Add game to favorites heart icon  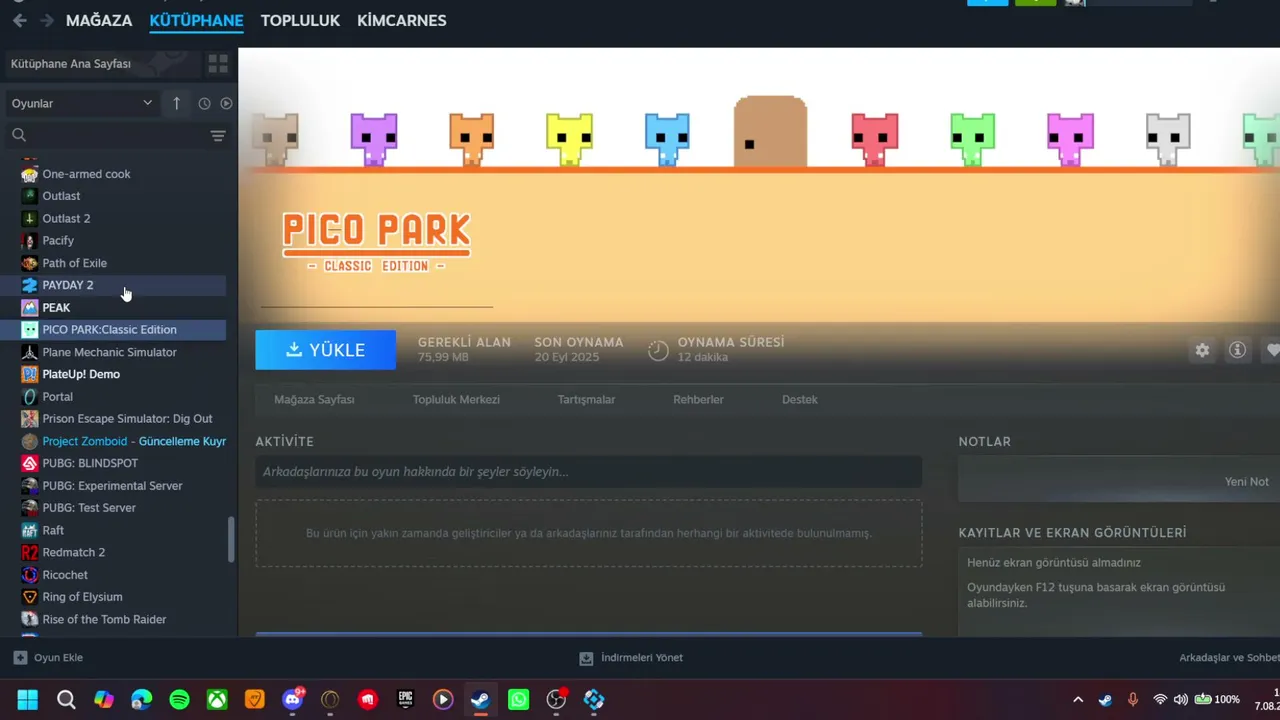pyautogui.click(x=1272, y=350)
